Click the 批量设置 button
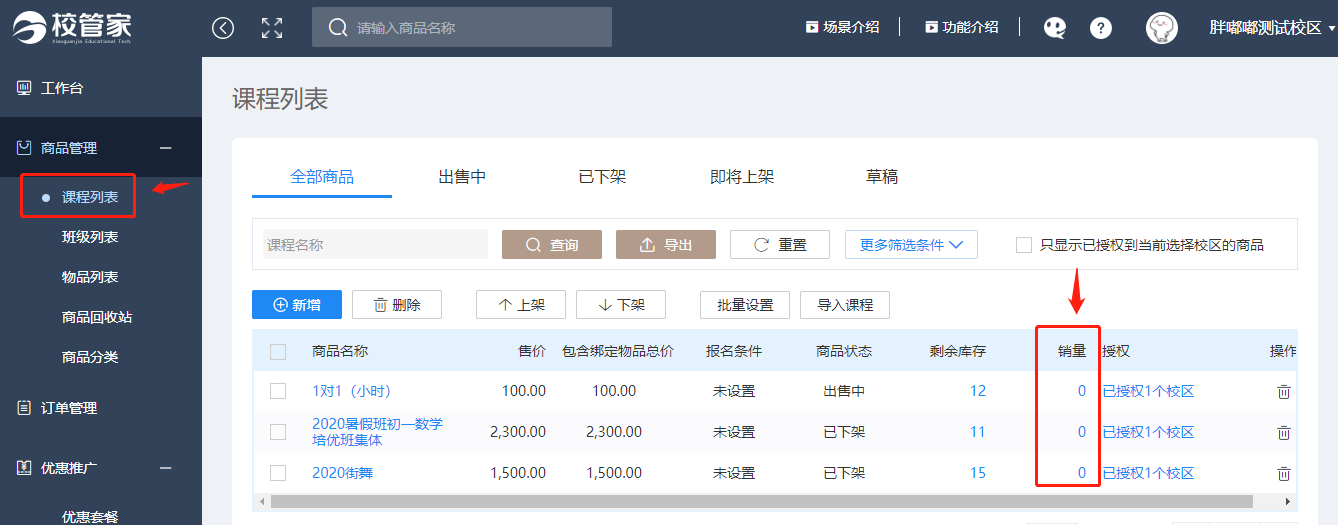Screen dimensions: 1338x525 coord(745,305)
